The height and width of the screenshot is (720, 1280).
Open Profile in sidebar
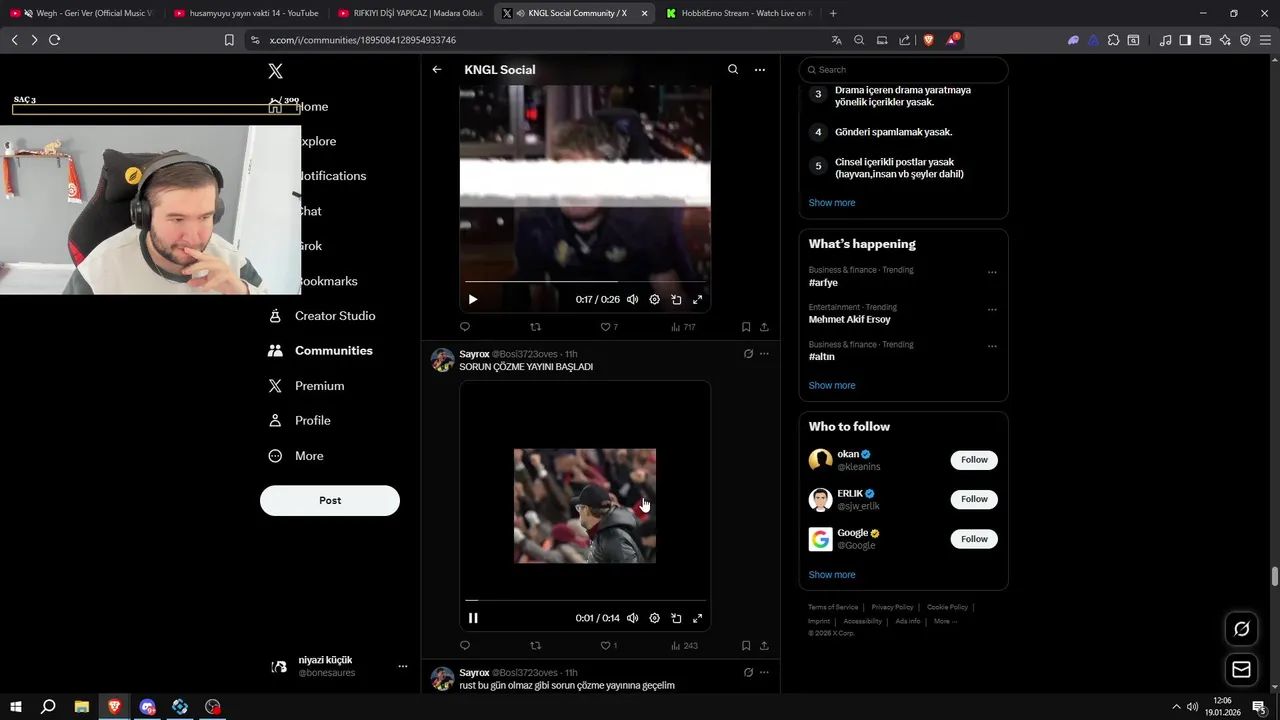(x=299, y=421)
